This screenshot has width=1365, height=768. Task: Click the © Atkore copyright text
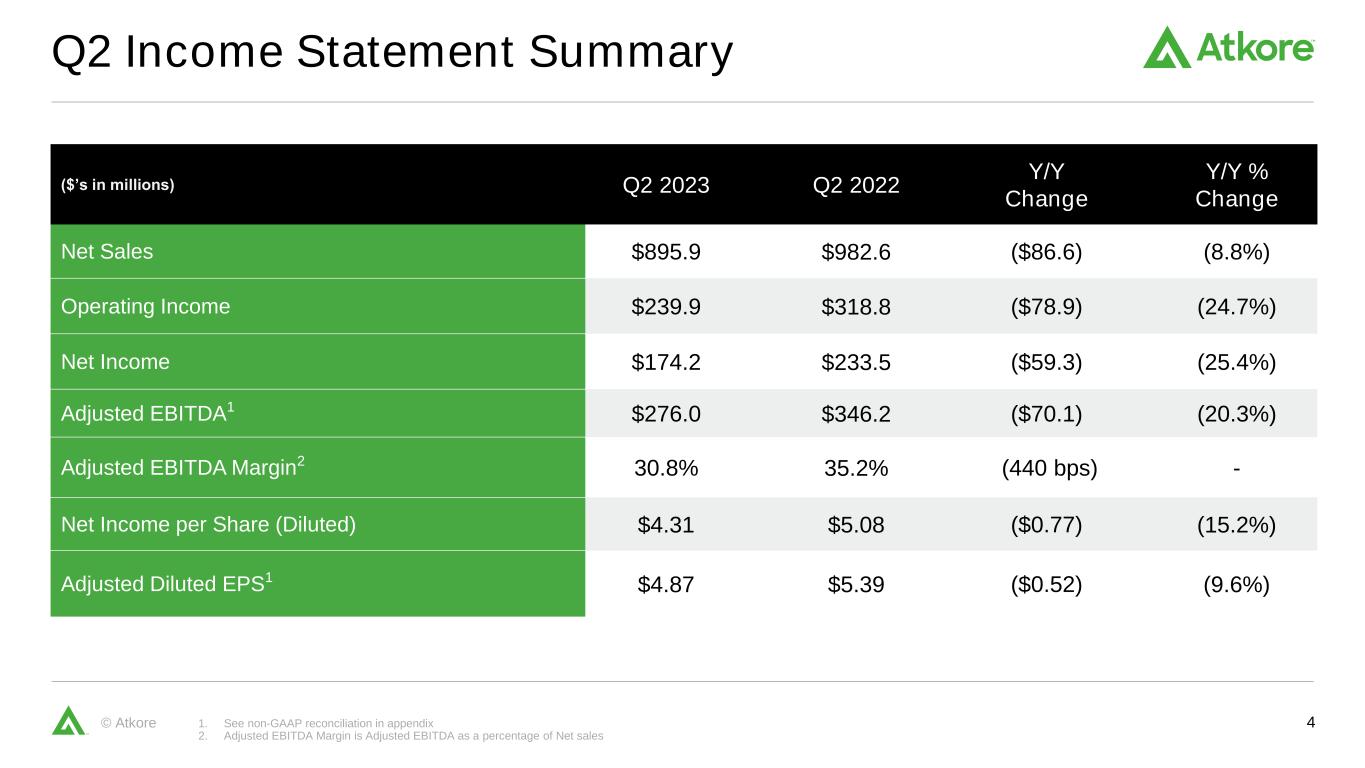[129, 722]
